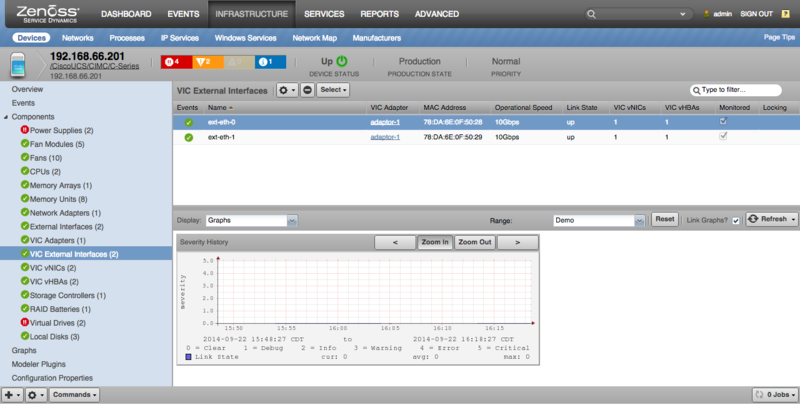Image resolution: width=800 pixels, height=405 pixels.
Task: Switch to the Processes tab
Action: click(x=127, y=38)
